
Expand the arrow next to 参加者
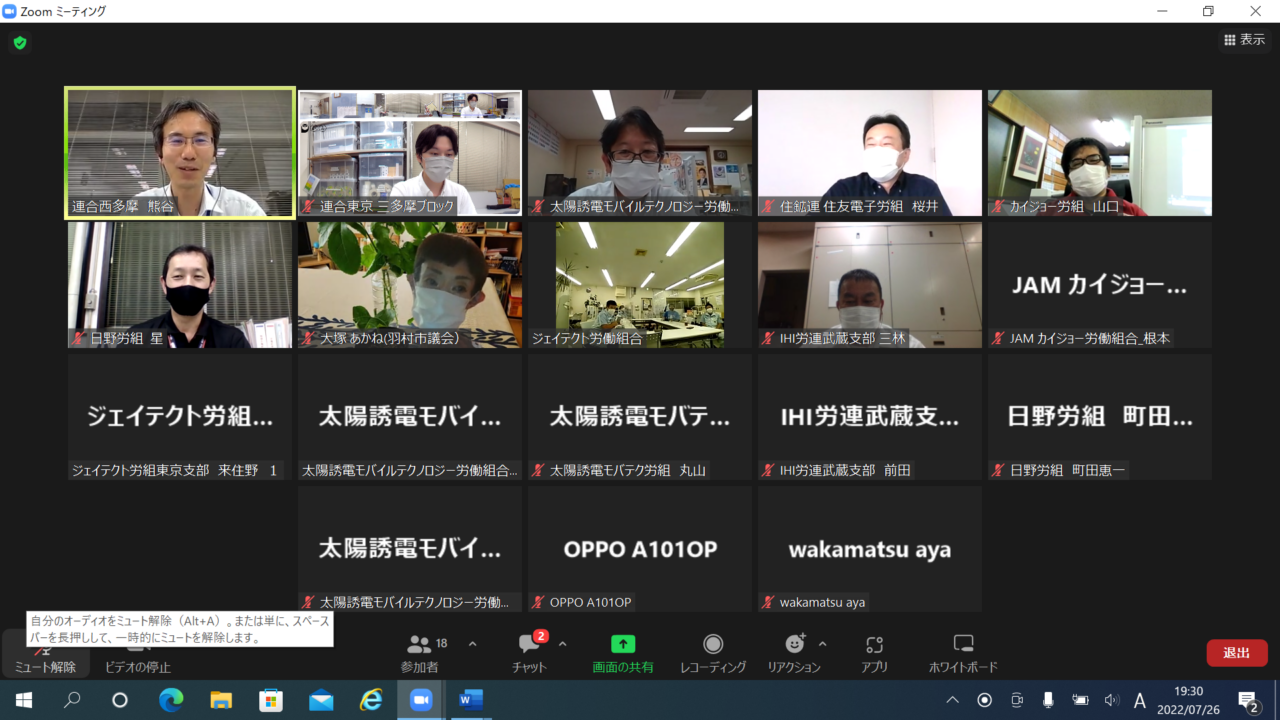point(473,644)
